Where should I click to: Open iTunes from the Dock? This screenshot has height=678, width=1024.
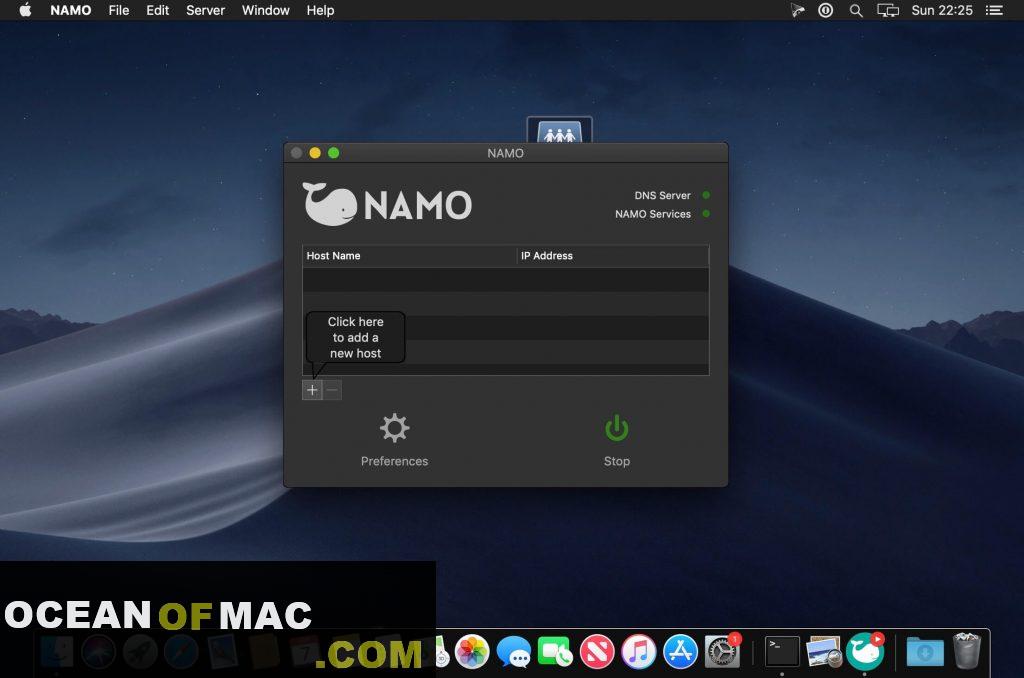point(639,652)
